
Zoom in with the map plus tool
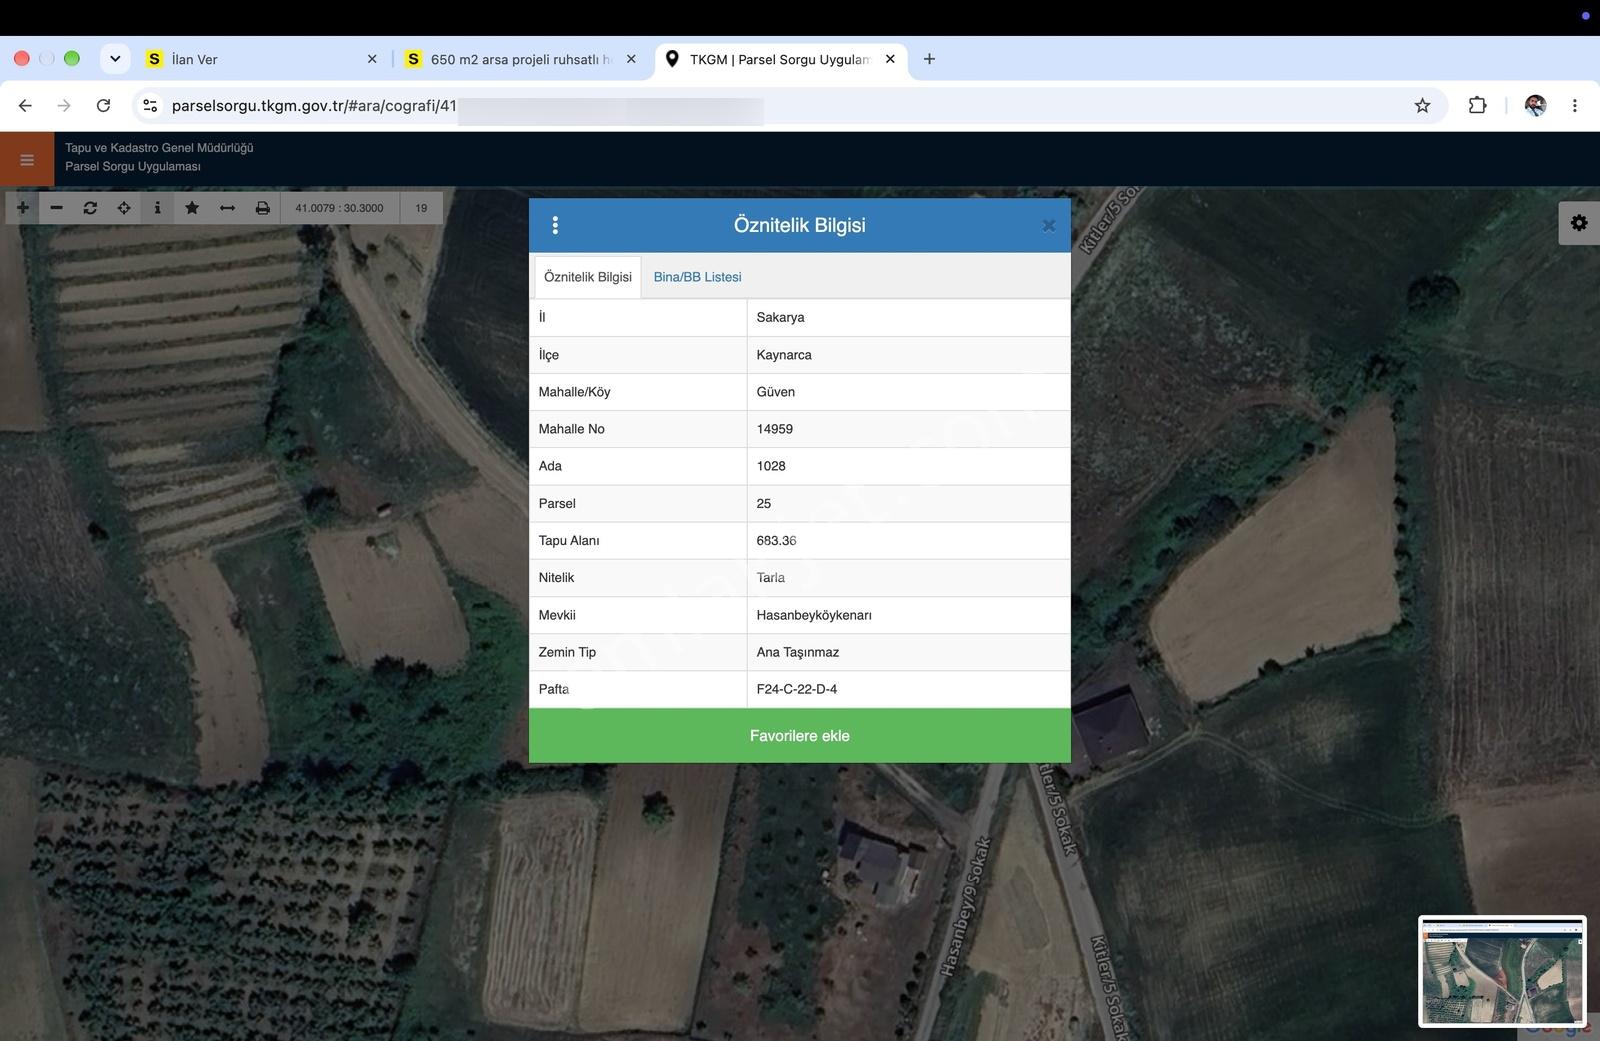click(22, 208)
